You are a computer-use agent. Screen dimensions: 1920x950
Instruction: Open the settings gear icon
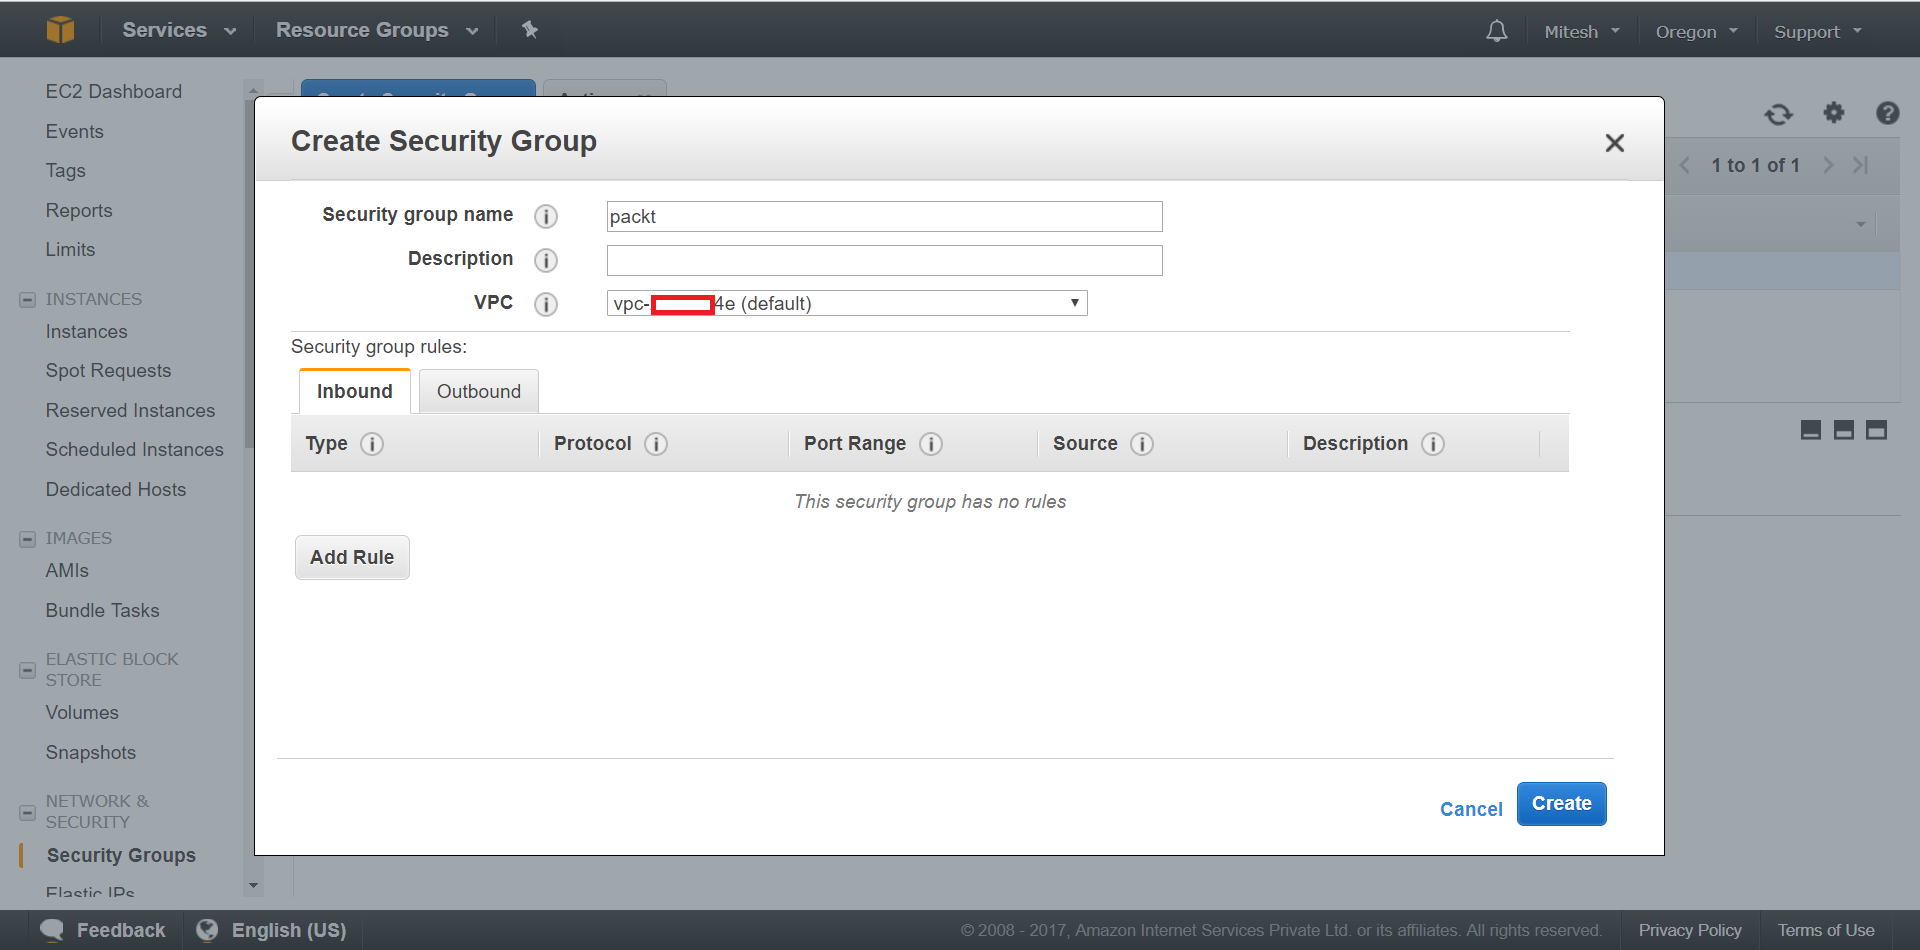point(1833,113)
